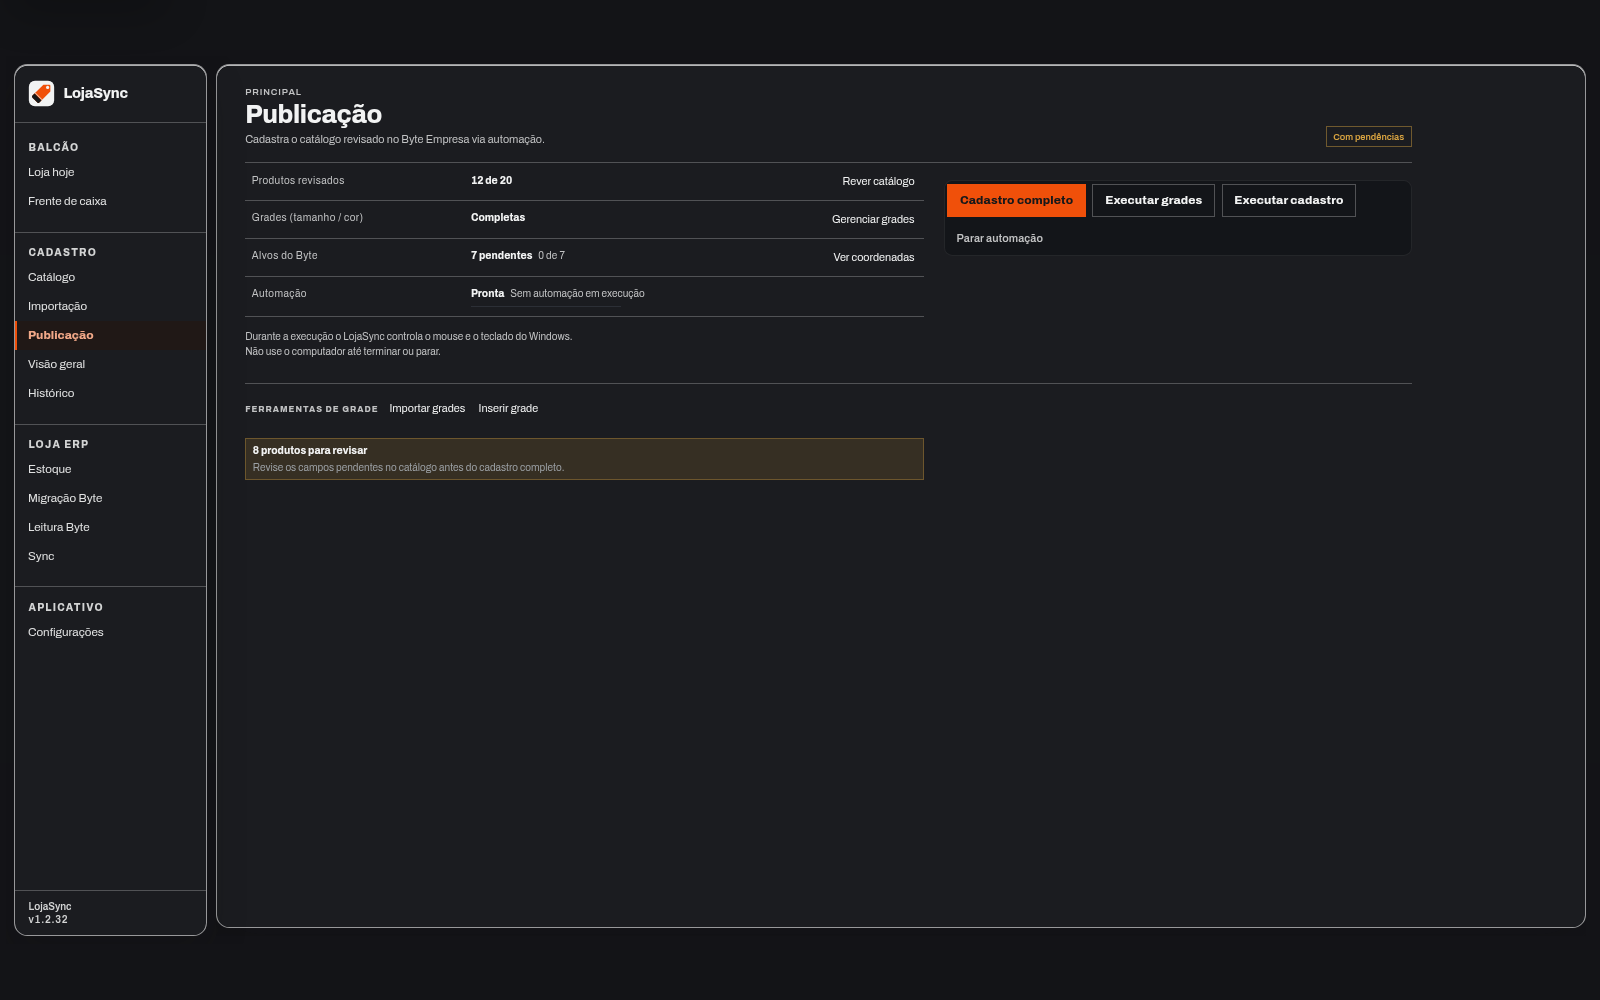
Task: Run the Executar grades action
Action: [1153, 200]
